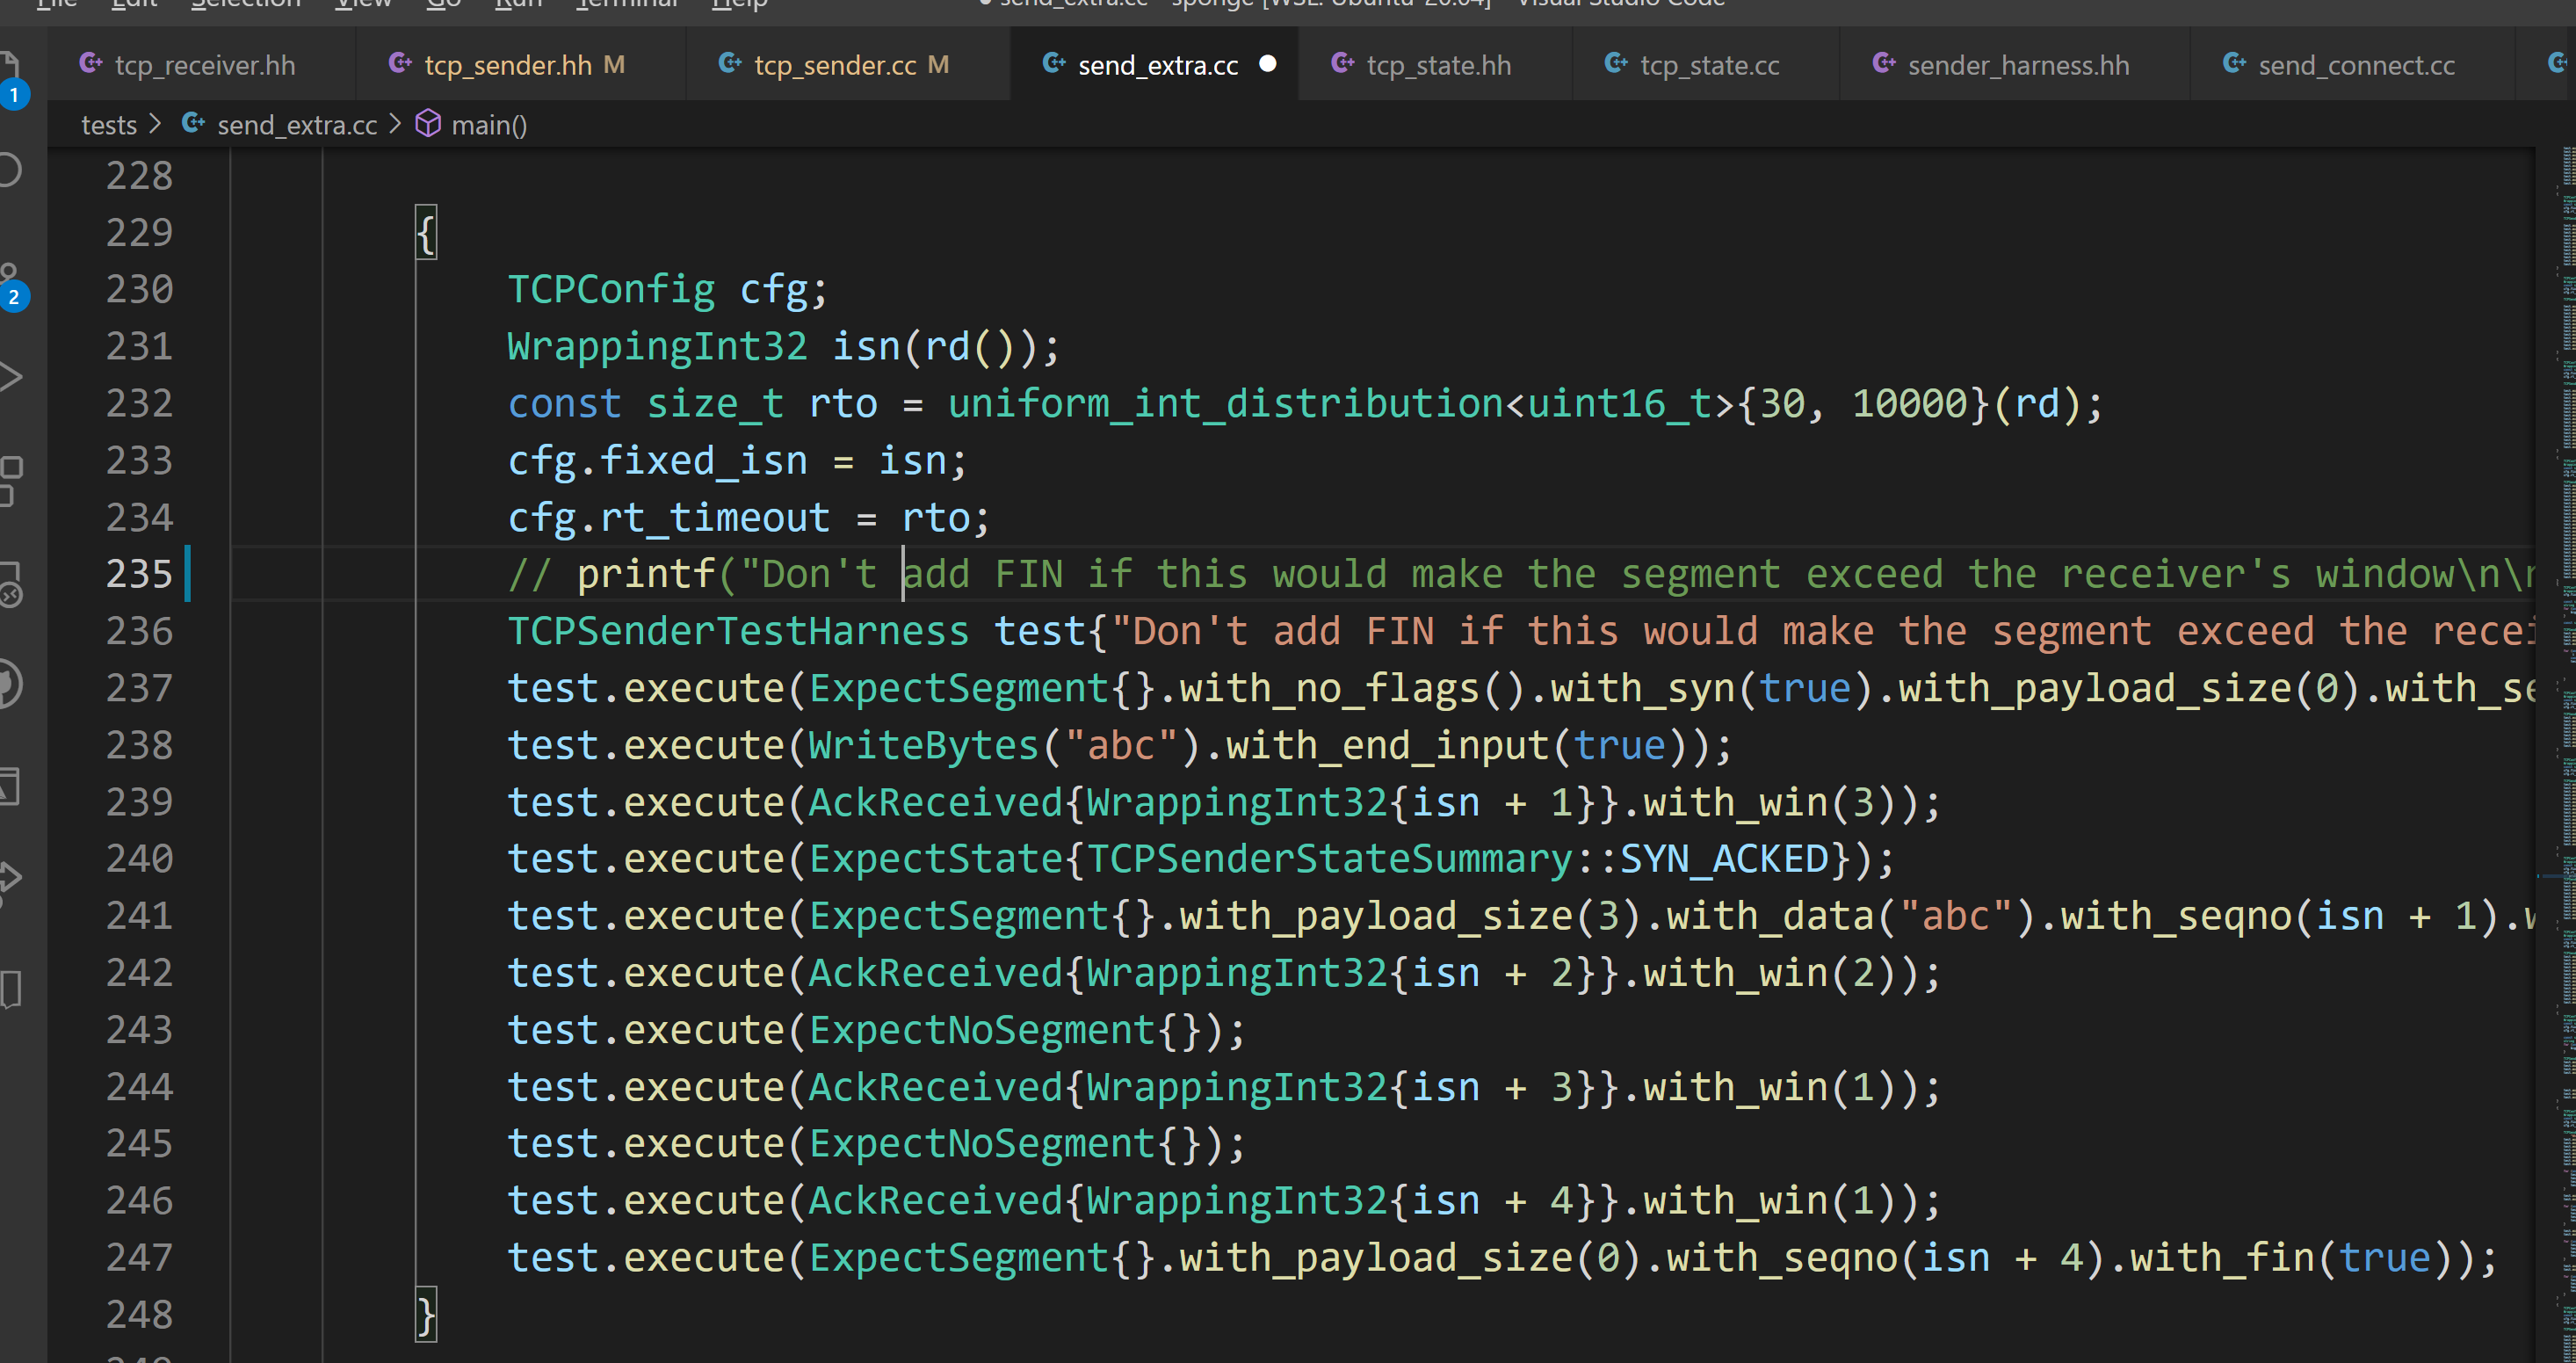Open the Run and Debug view
Viewport: 2576px width, 1363px height.
click(10, 378)
